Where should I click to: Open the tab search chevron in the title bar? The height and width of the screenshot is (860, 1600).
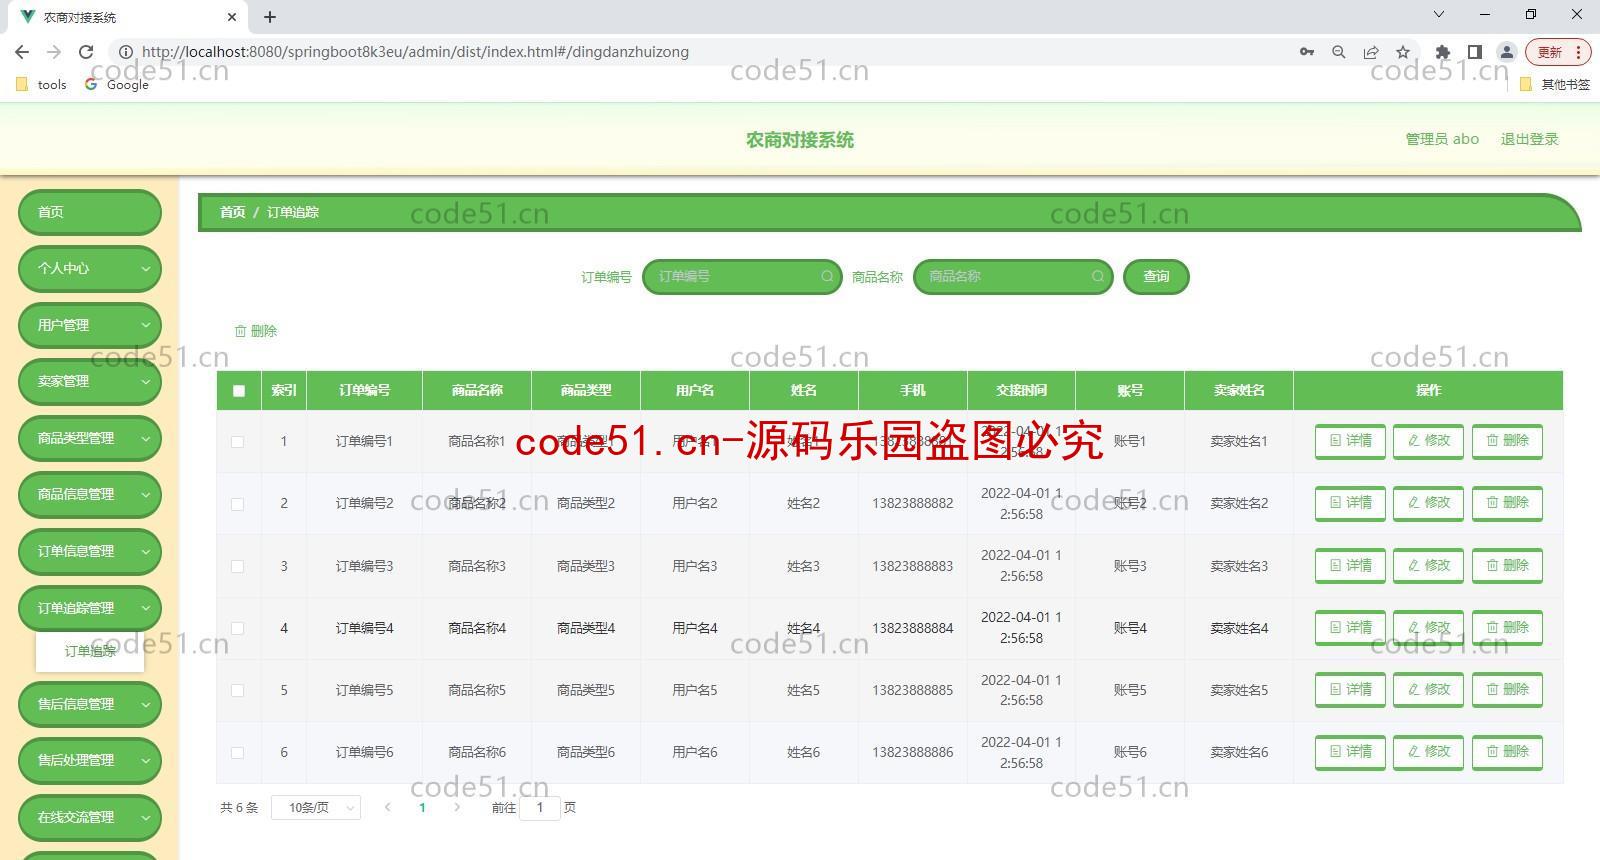pos(1439,15)
